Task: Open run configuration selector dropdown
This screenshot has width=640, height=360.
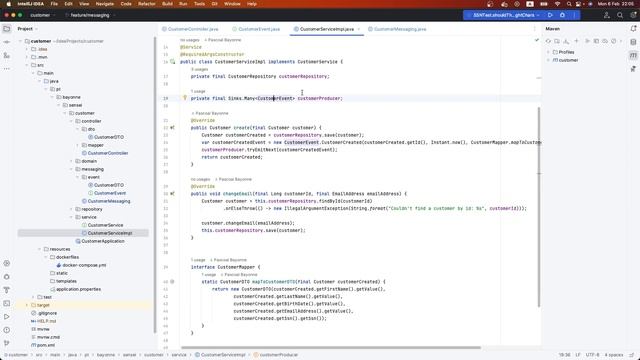Action: click(506, 15)
